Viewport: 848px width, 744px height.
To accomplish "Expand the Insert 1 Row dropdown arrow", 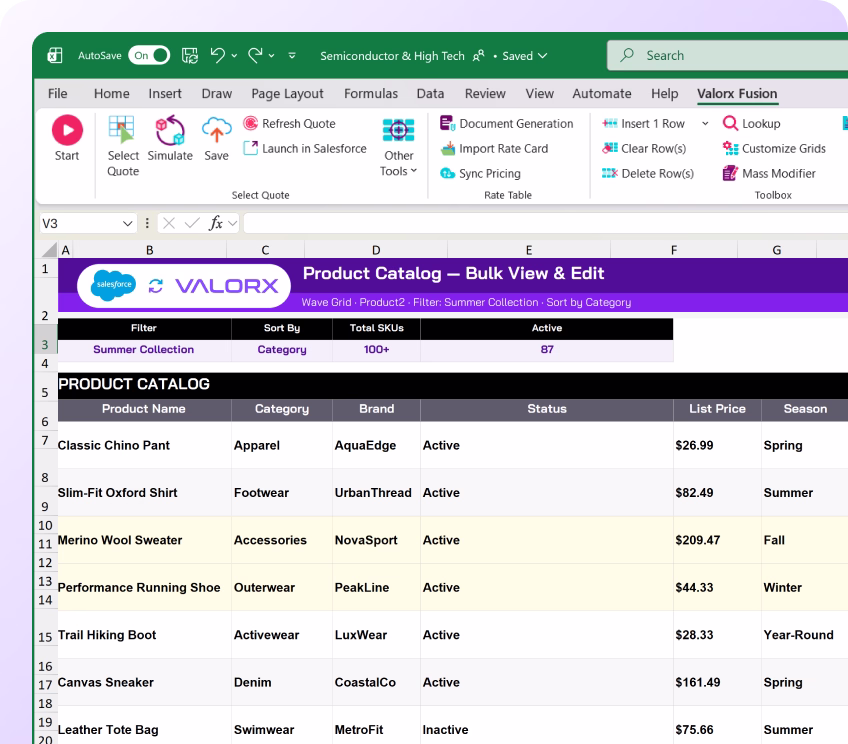I will pyautogui.click(x=705, y=123).
